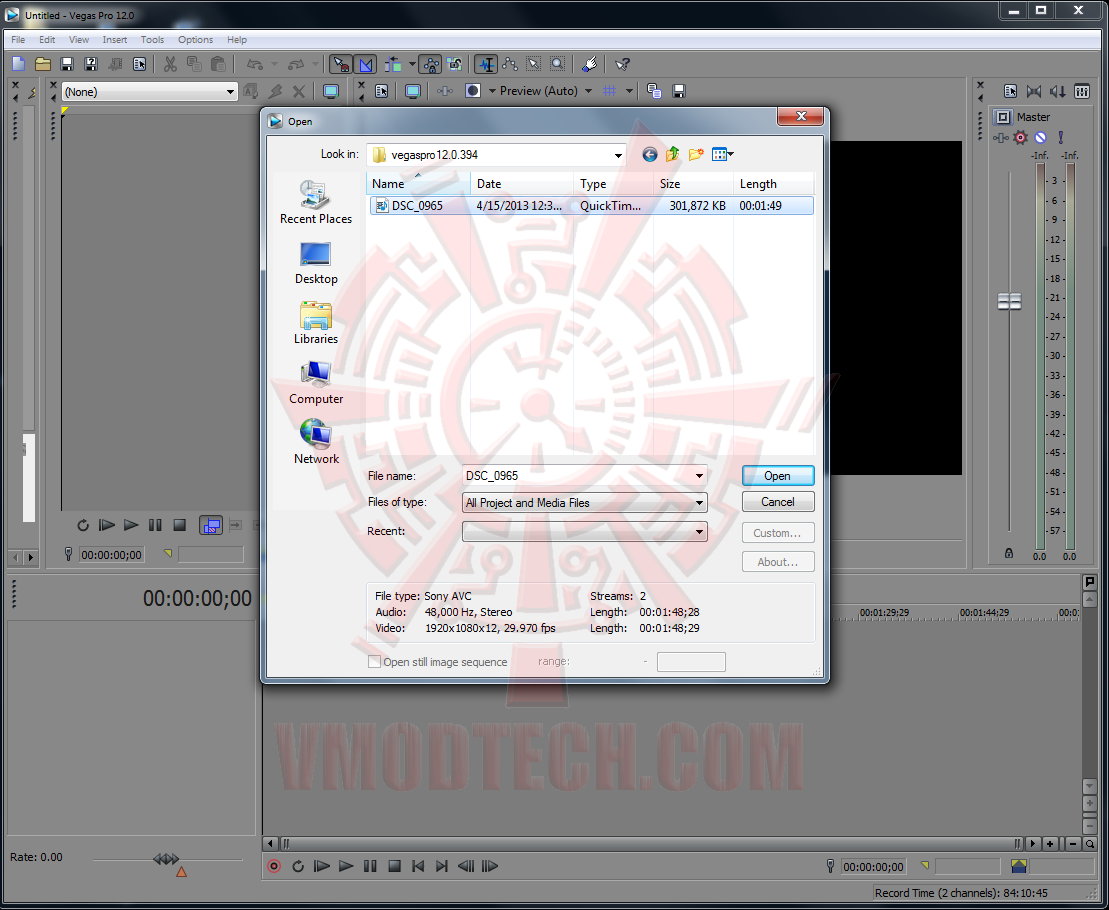Open the Tools menu
This screenshot has height=910, width=1109.
152,40
